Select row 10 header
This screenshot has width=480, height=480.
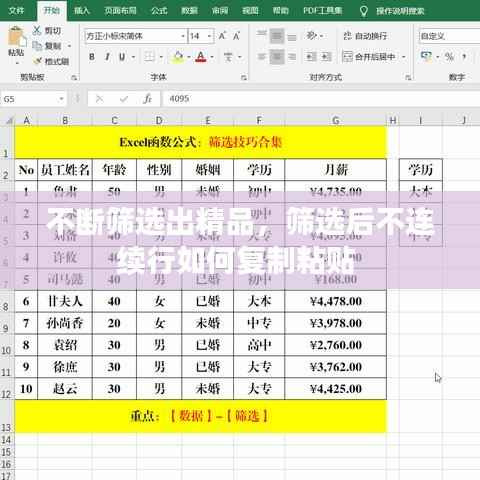pos(7,345)
